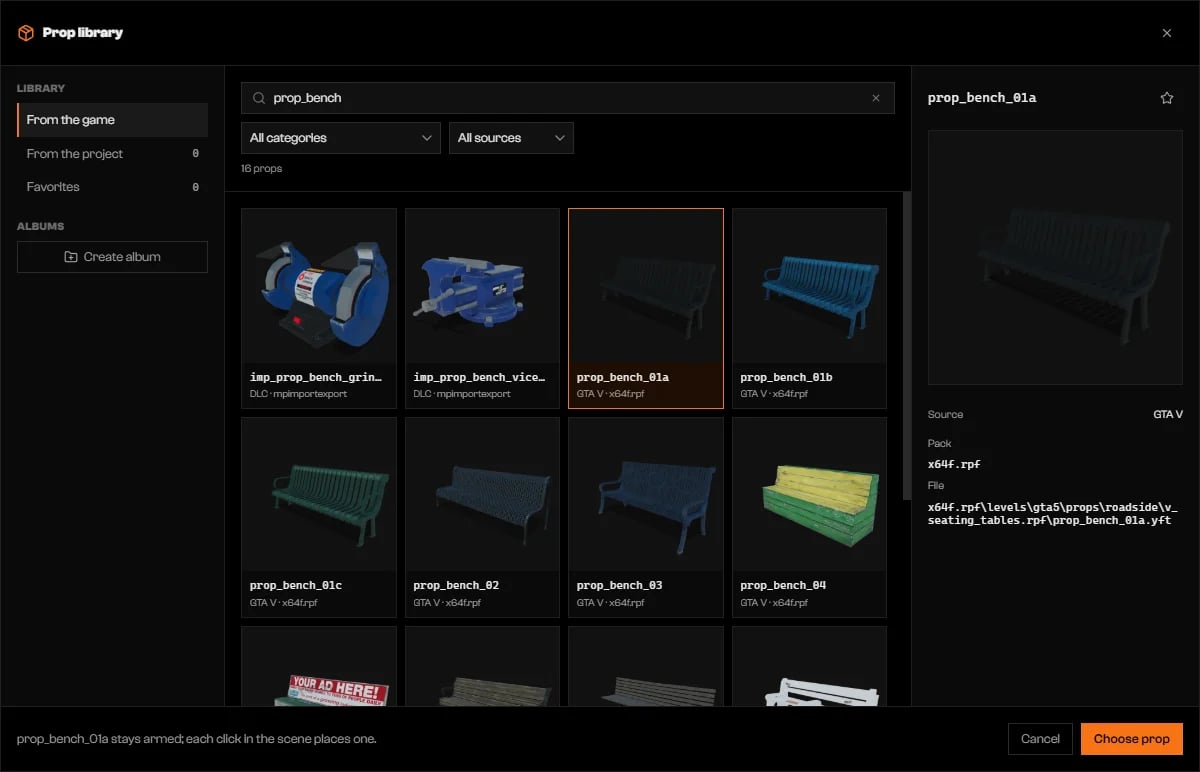Click the Prop library title text
This screenshot has width=1200, height=772.
click(83, 33)
